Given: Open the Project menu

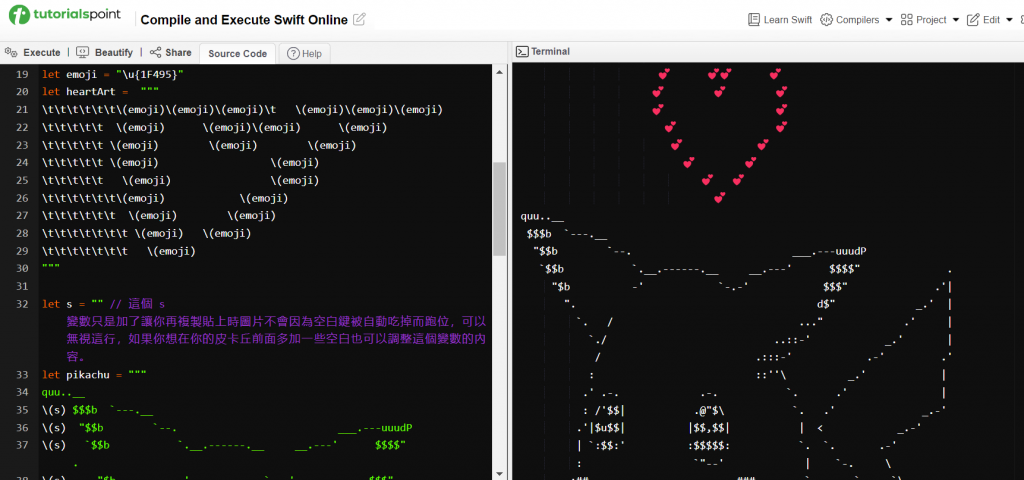Looking at the screenshot, I should pos(930,20).
